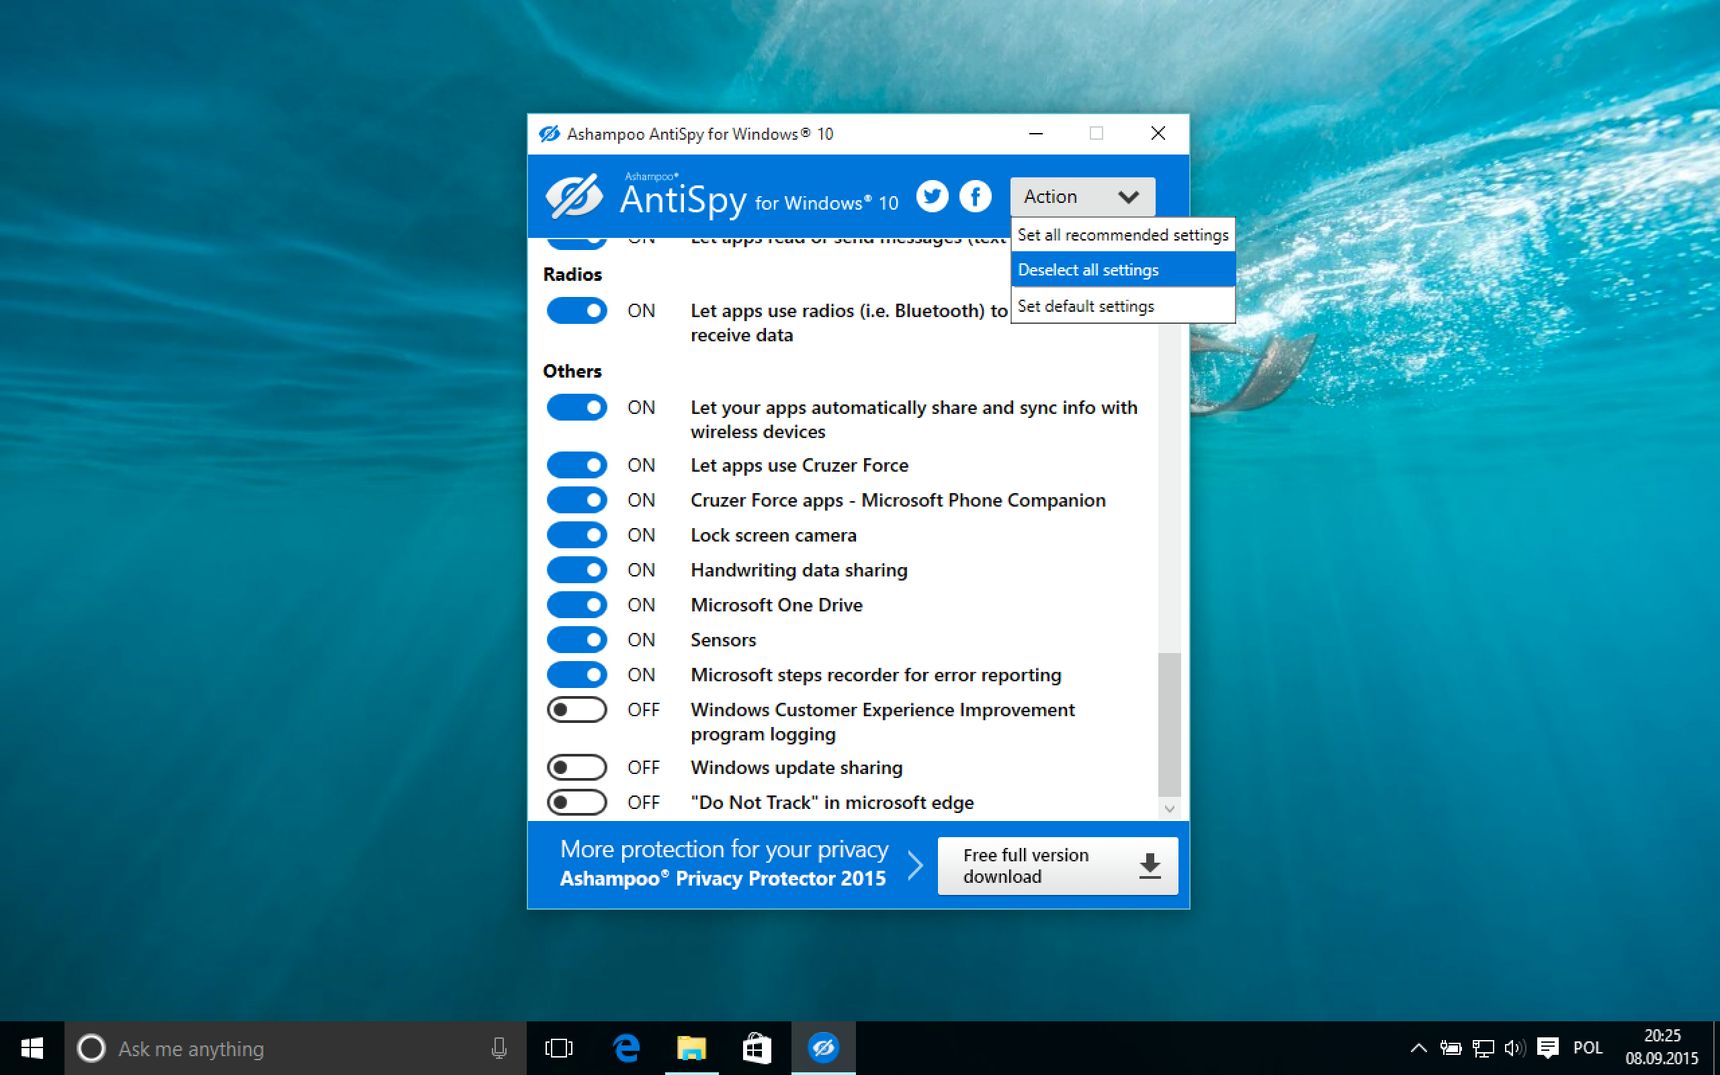The width and height of the screenshot is (1720, 1075).
Task: Click the Cortana circle icon
Action: click(x=91, y=1048)
